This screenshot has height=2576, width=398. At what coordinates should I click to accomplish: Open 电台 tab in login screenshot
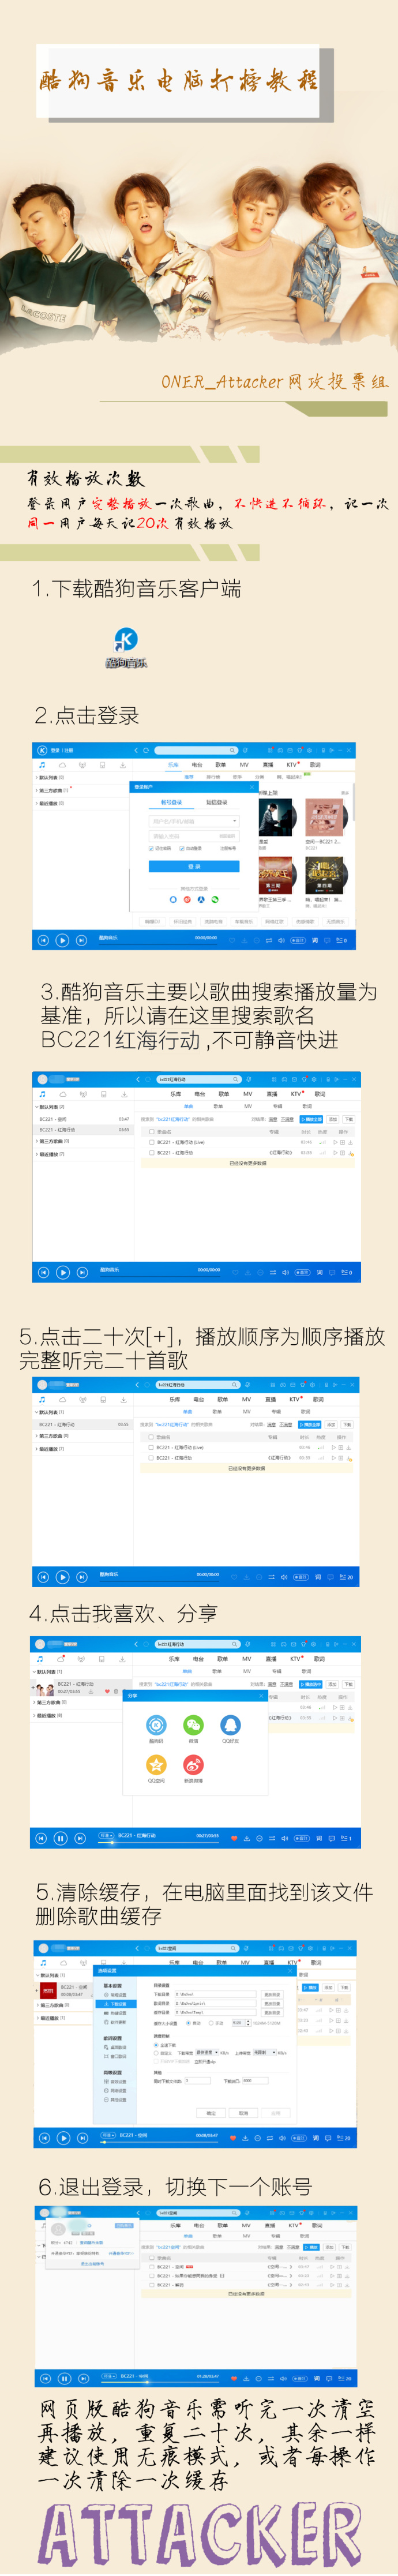pos(197,765)
